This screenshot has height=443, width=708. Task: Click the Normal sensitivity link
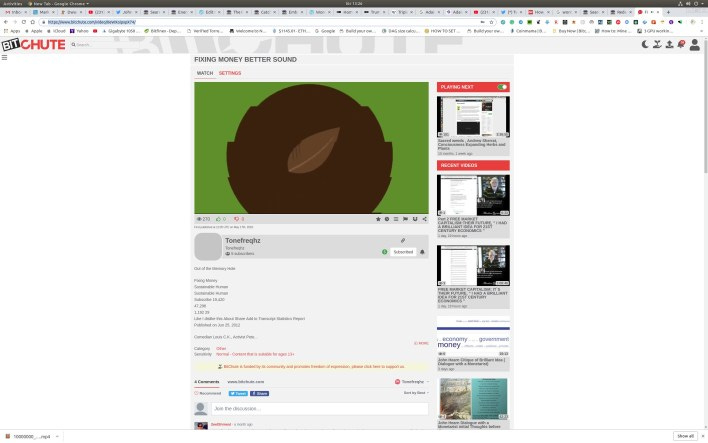click(255, 354)
